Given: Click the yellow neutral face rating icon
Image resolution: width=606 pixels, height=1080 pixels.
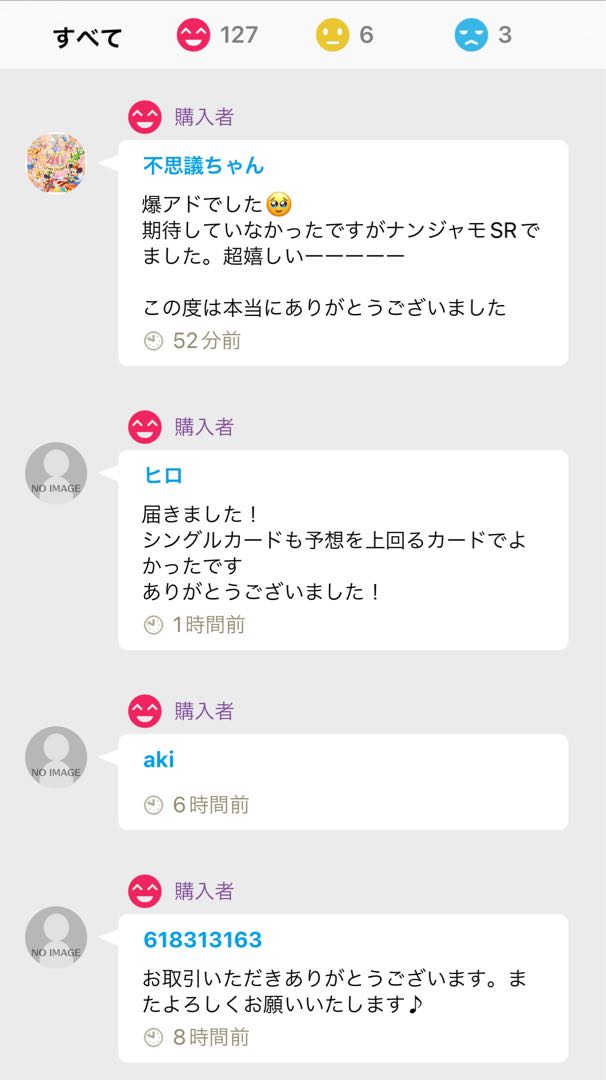Looking at the screenshot, I should pos(330,33).
